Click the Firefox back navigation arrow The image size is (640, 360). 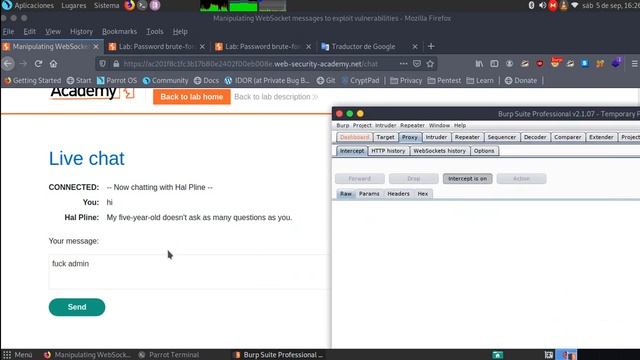(8, 64)
